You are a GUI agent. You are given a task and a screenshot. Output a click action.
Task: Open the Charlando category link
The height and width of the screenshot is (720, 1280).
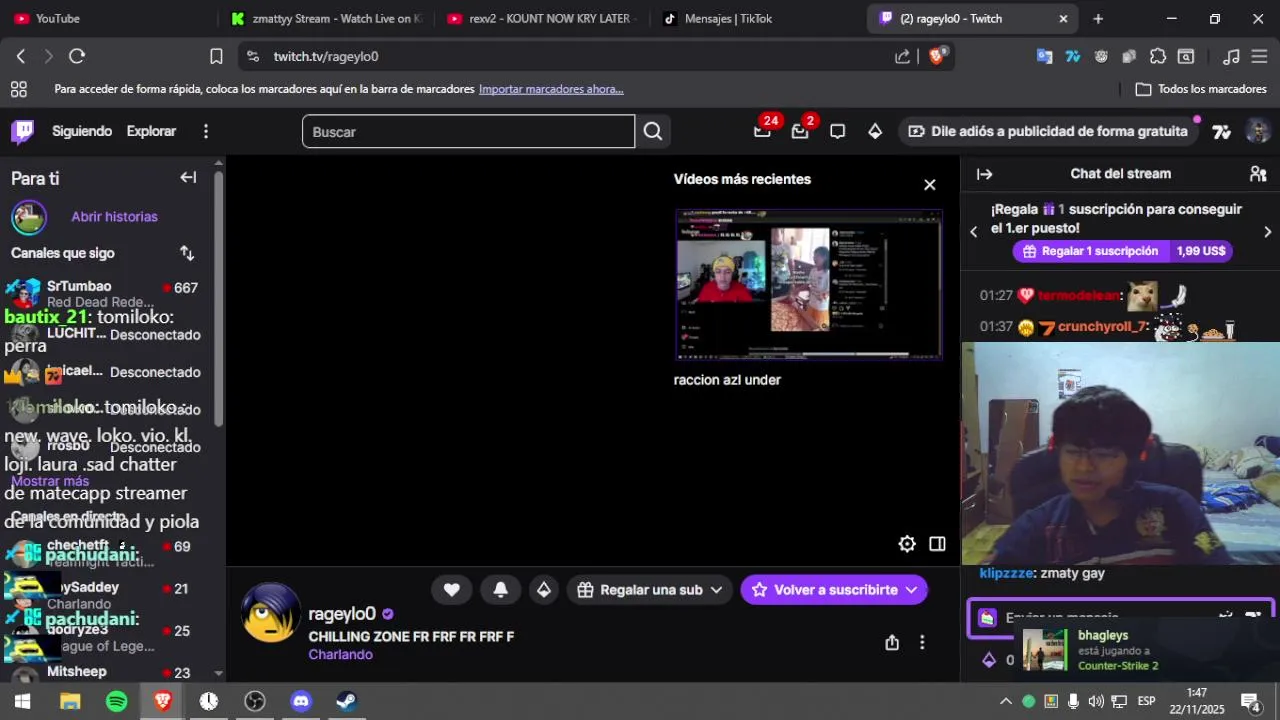[340, 654]
